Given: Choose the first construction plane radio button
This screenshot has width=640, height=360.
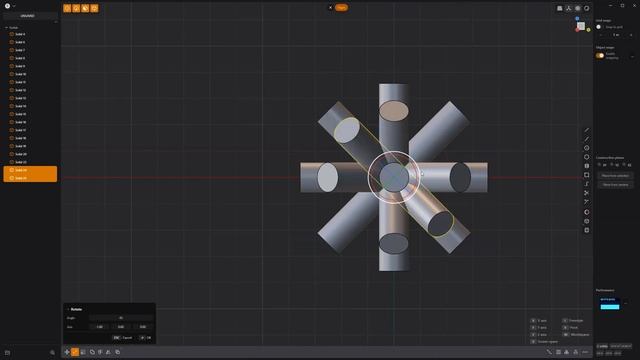Looking at the screenshot, I should pos(600,165).
